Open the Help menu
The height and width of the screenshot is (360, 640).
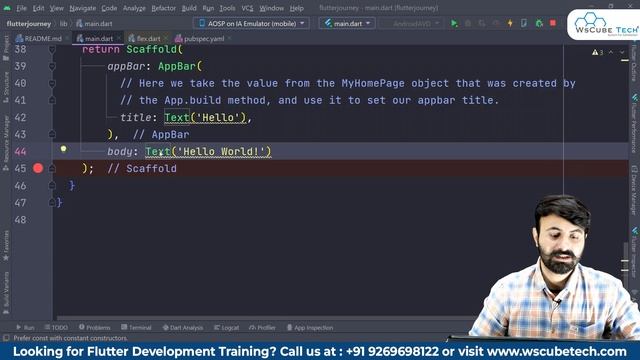296,8
